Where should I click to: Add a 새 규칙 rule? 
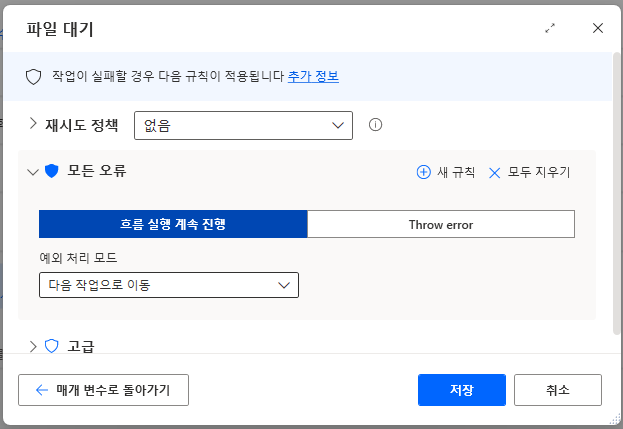click(446, 172)
